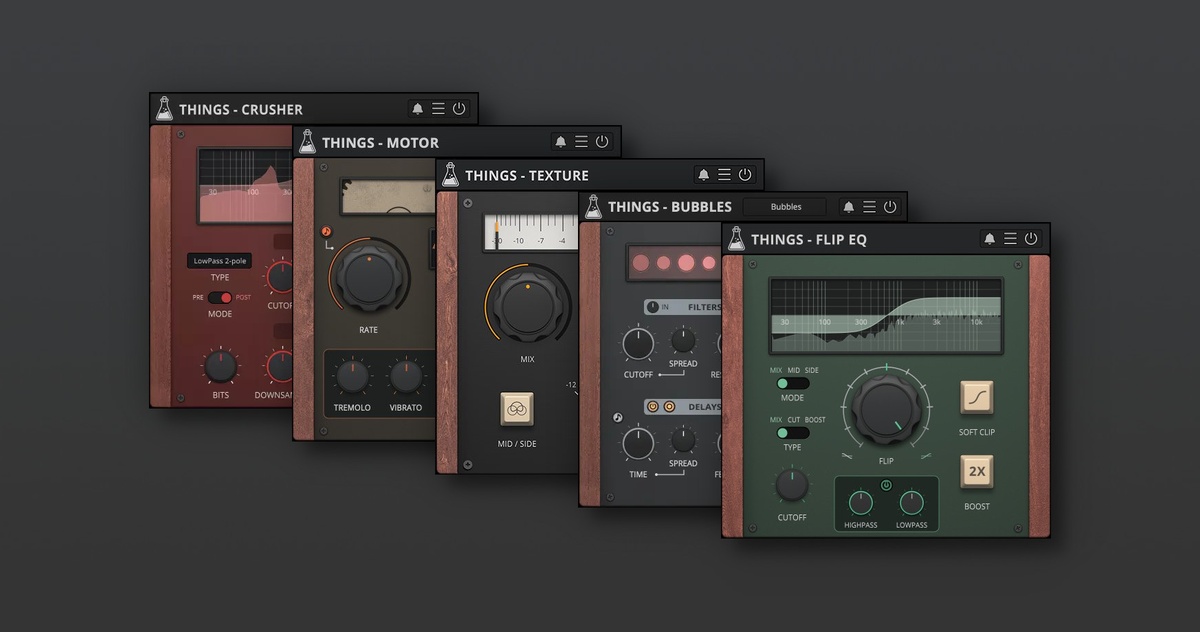Enable SOFT CLIP button in Flip EQ
The width and height of the screenshot is (1200, 632).
tap(976, 397)
